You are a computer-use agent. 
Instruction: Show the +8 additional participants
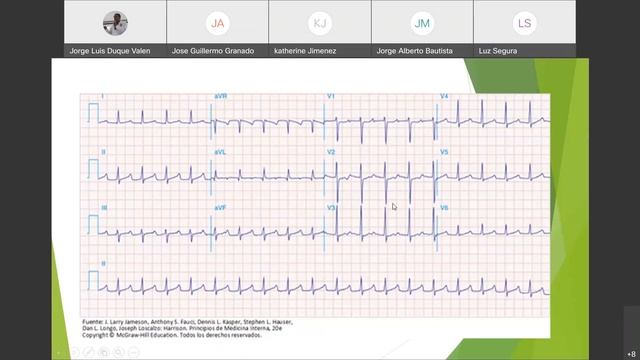pyautogui.click(x=632, y=354)
